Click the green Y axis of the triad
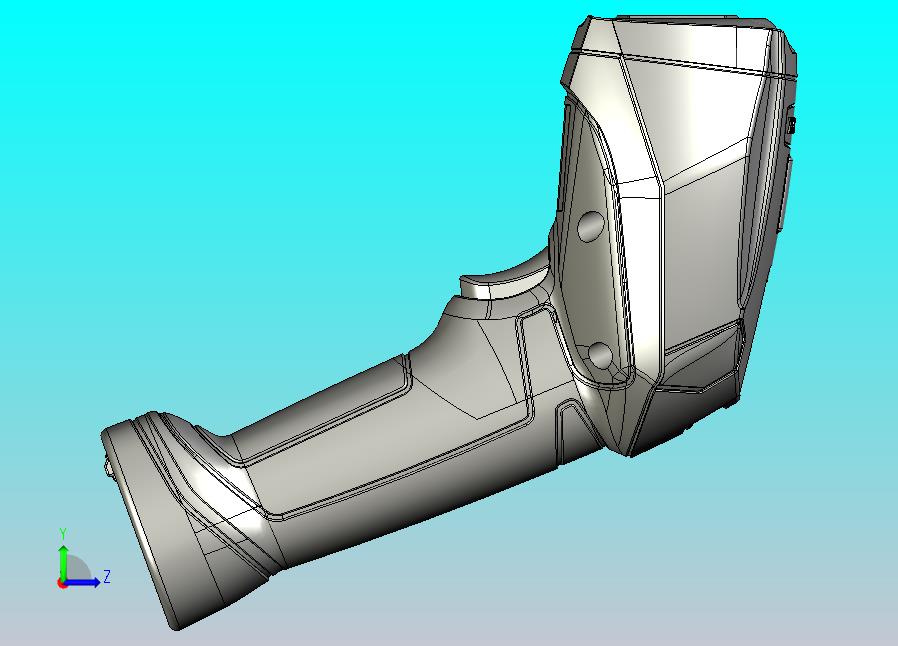The height and width of the screenshot is (646, 898). coord(63,562)
